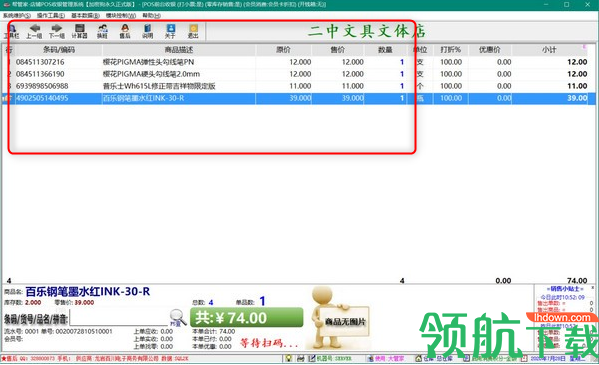Go to previous group with 上一组 arrow
Viewport: 599px width, 365px height.
click(x=34, y=31)
